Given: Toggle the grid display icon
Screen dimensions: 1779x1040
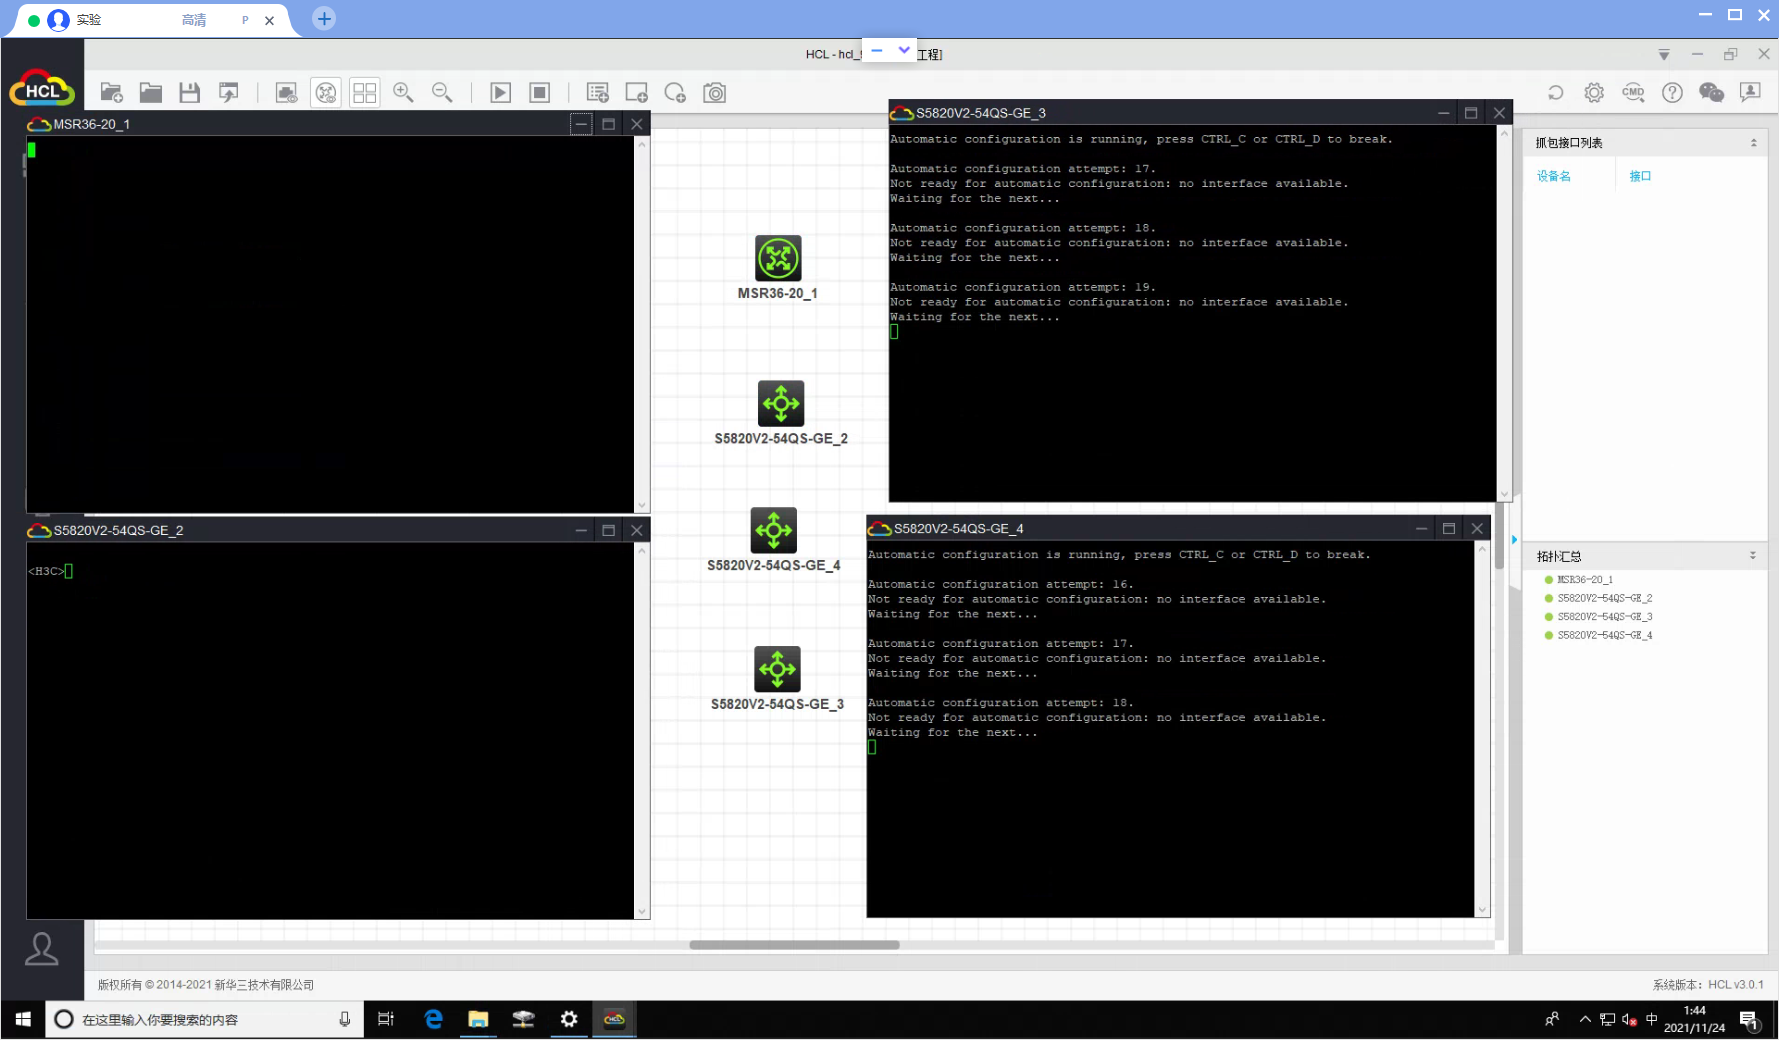Looking at the screenshot, I should pyautogui.click(x=365, y=93).
